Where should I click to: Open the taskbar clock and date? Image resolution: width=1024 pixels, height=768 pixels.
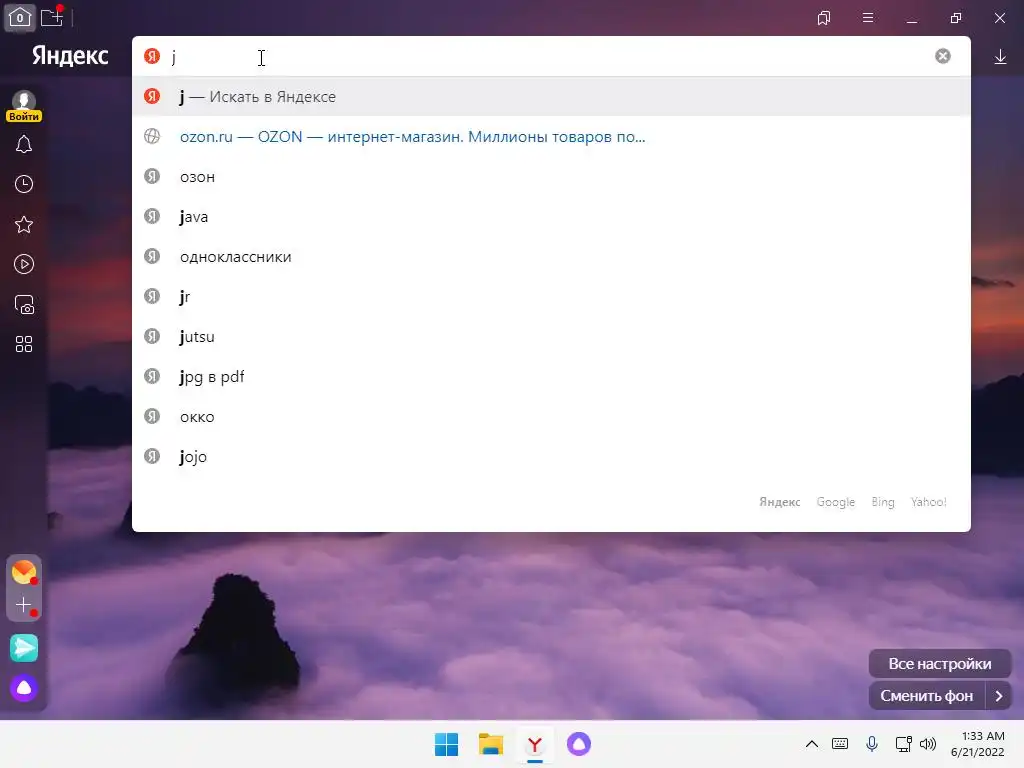pos(978,744)
